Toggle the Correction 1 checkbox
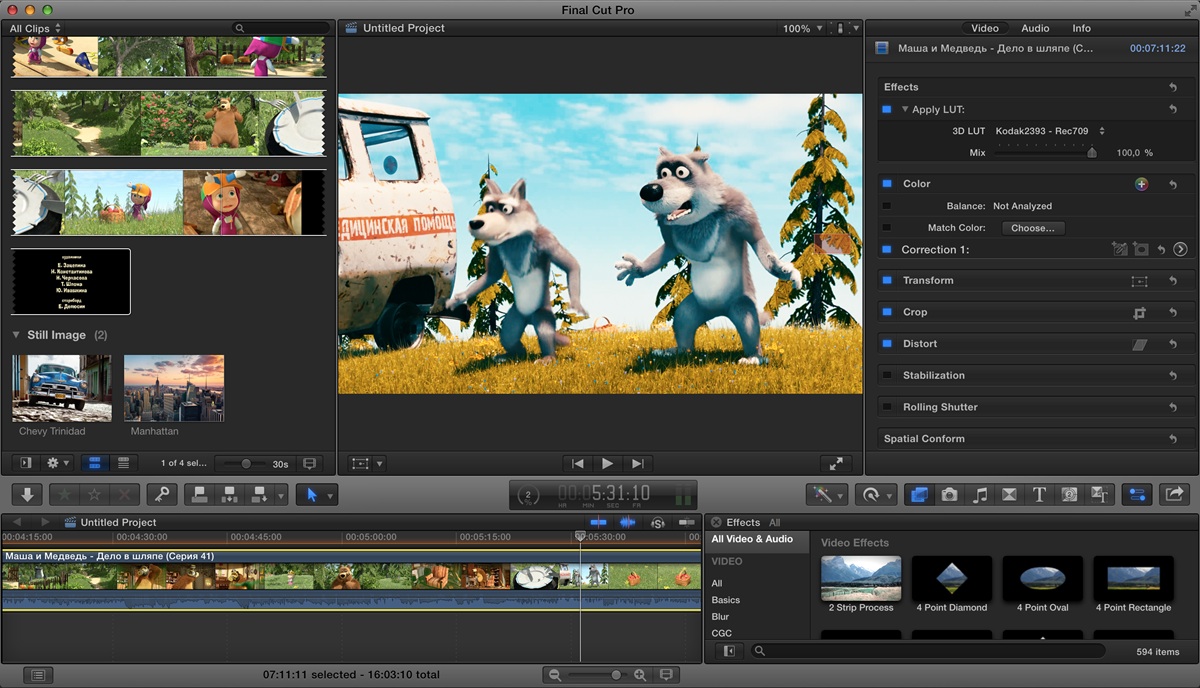The image size is (1200, 688). click(x=886, y=250)
